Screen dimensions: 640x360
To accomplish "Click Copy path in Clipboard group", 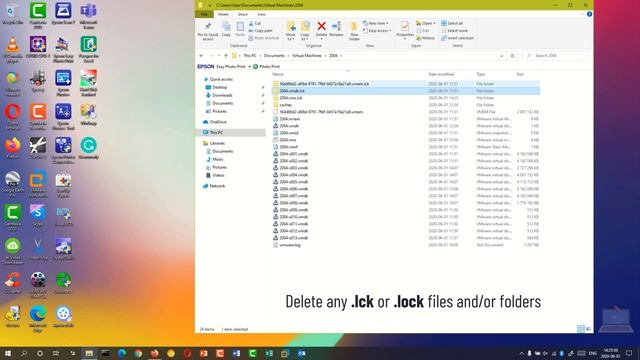I will coord(260,31).
